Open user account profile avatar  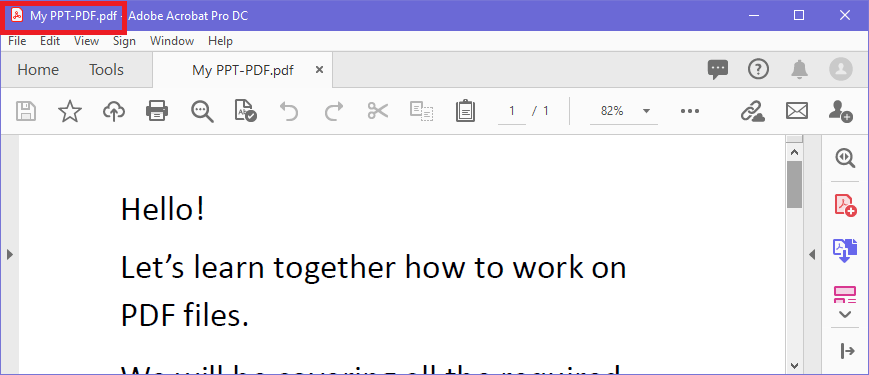tap(841, 69)
